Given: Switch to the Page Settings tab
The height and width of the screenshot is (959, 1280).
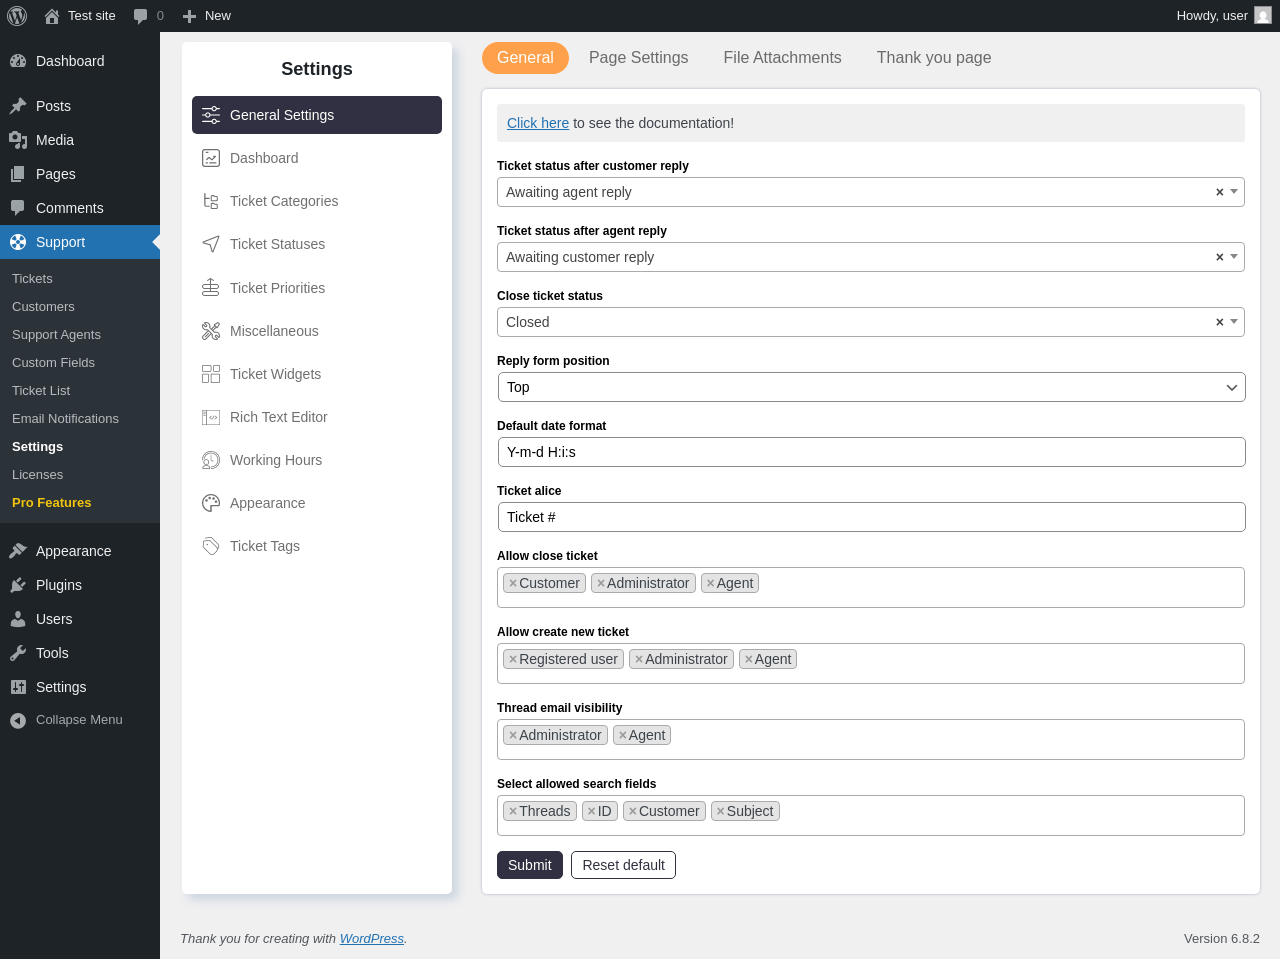Looking at the screenshot, I should click(638, 58).
